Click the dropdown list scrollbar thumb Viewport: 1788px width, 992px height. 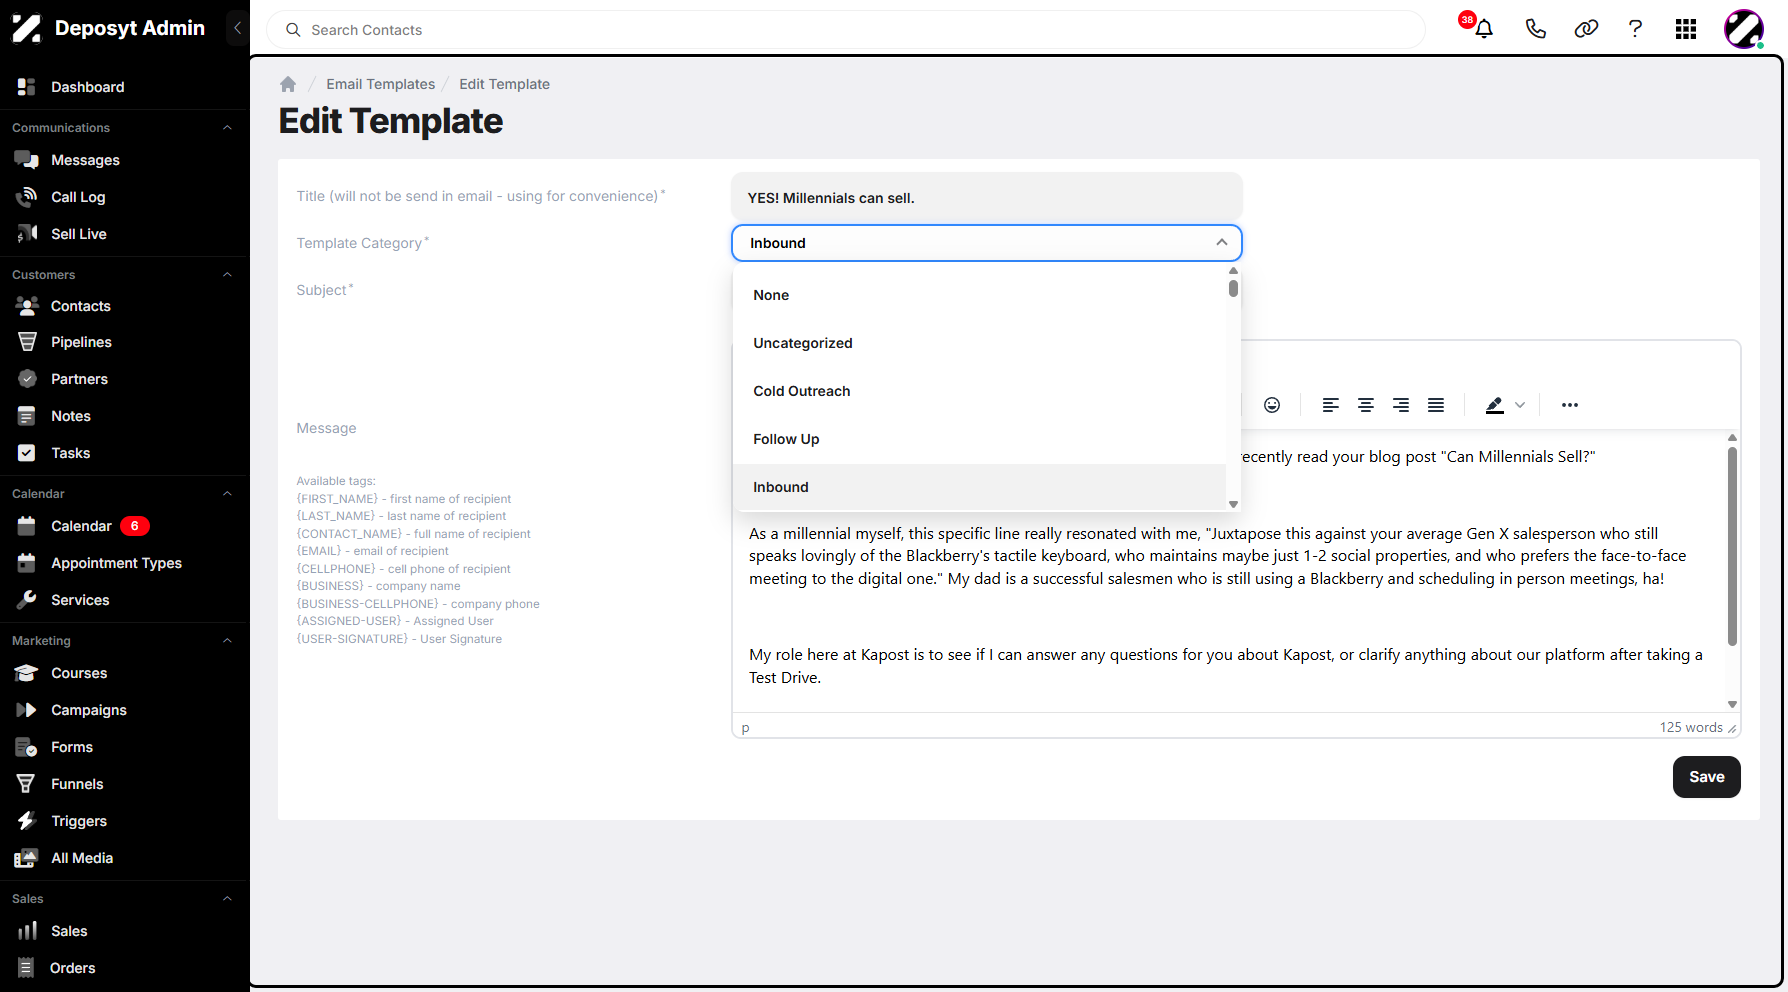pos(1233,288)
